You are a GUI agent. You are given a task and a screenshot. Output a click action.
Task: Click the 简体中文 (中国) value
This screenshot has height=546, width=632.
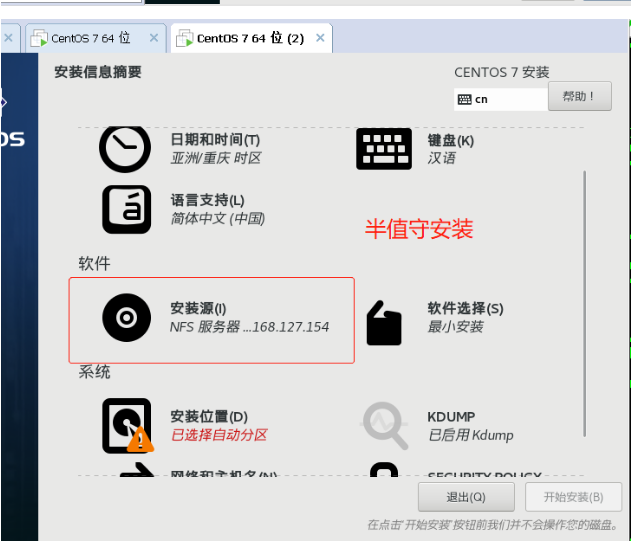[x=218, y=218]
